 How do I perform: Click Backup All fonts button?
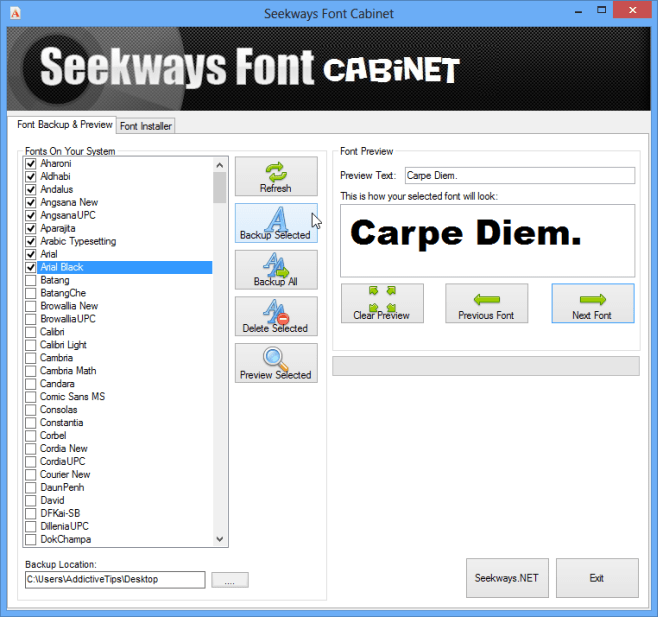(x=276, y=270)
